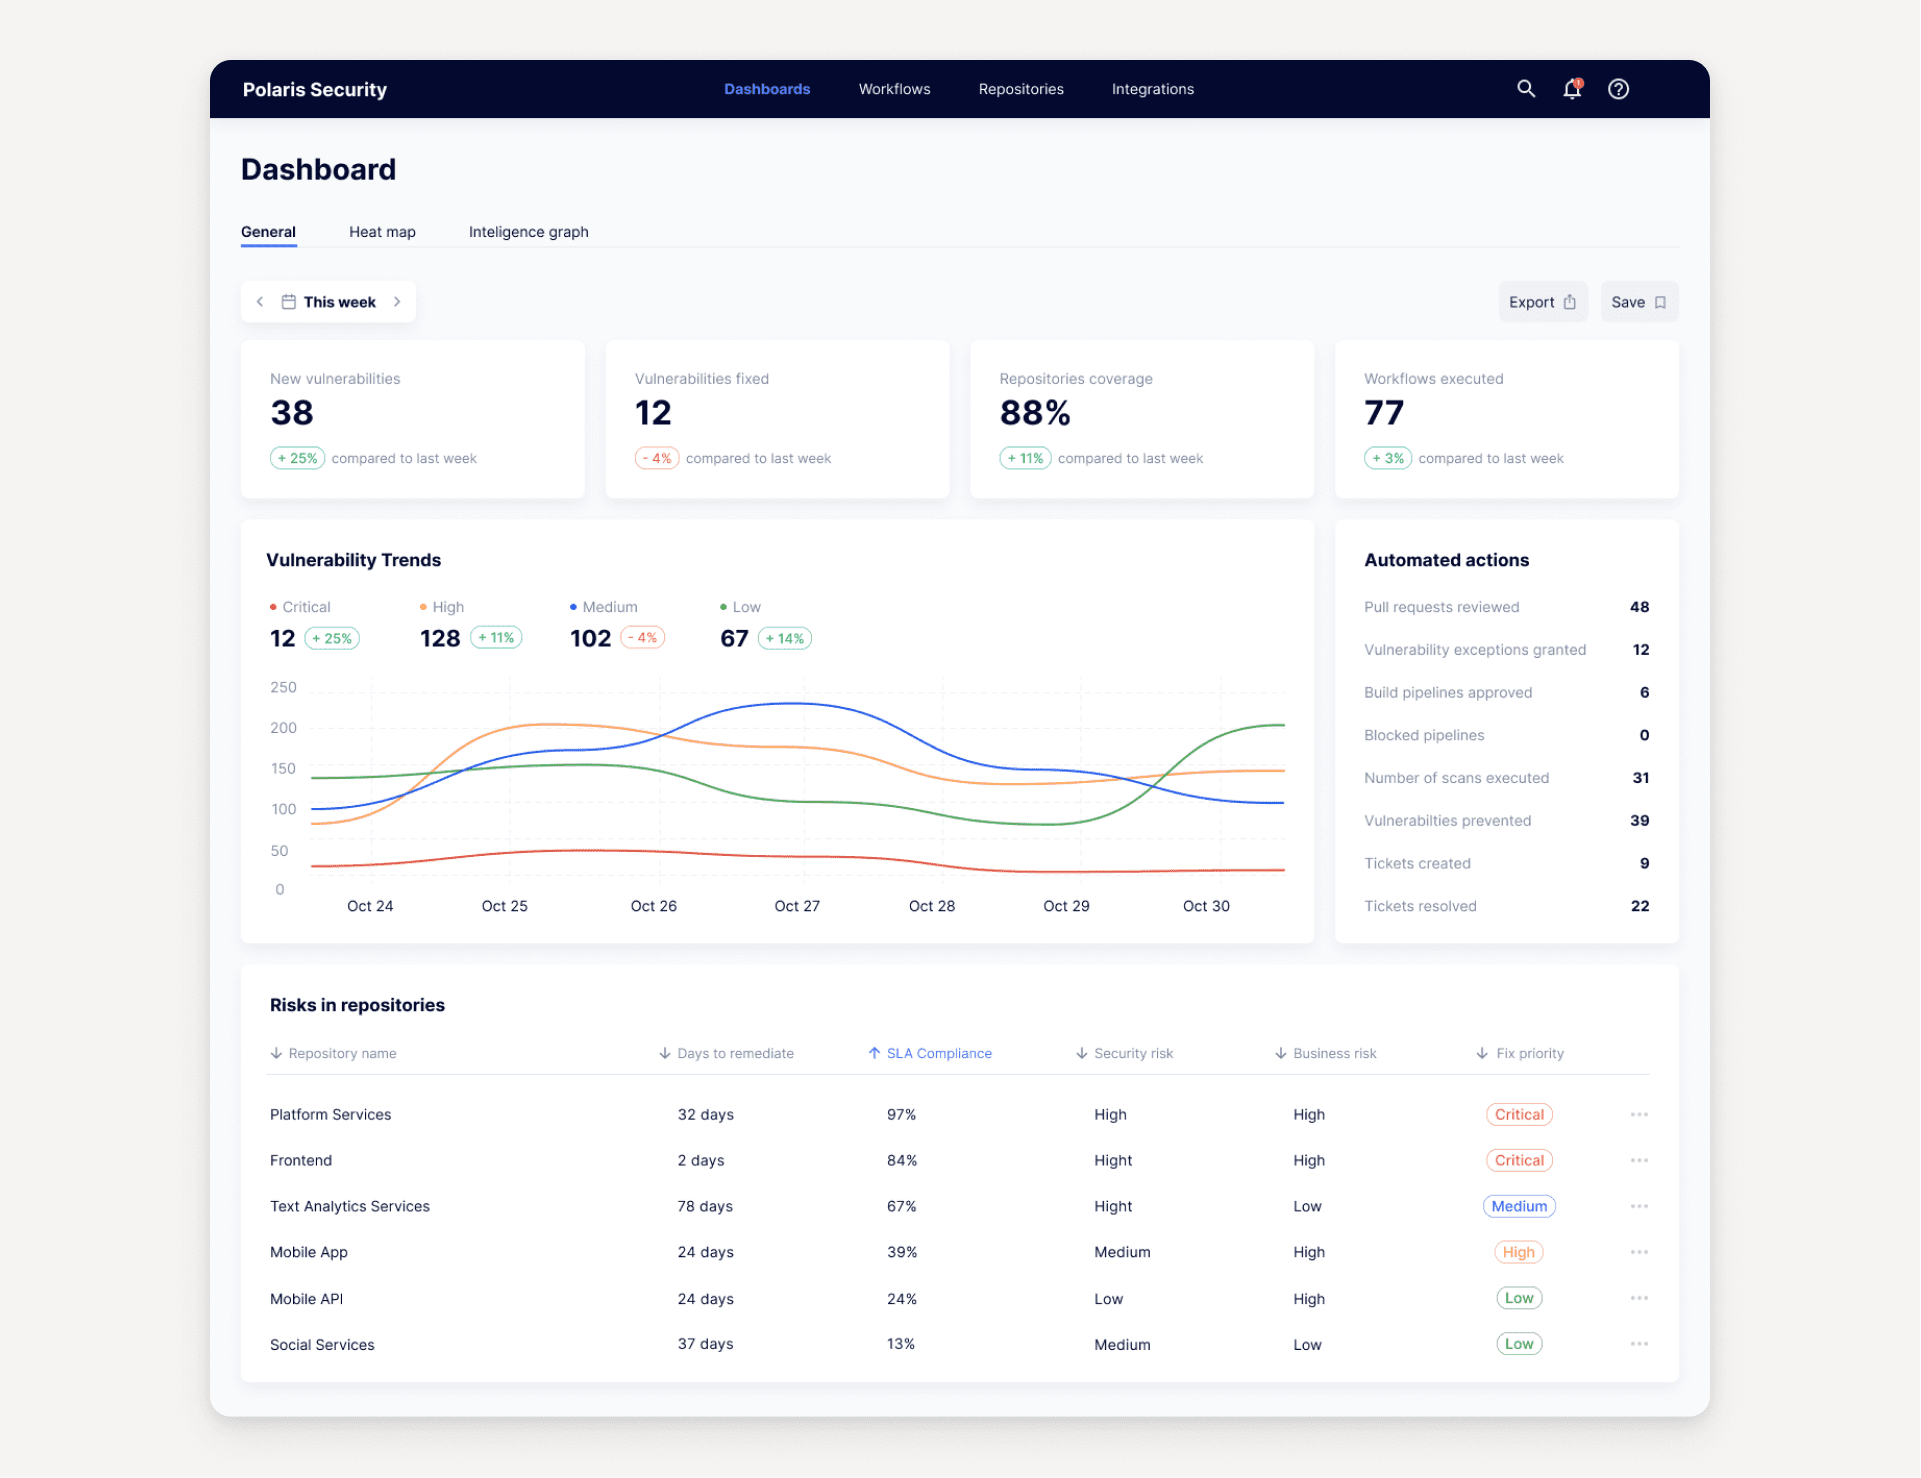
Task: Open the Dashboards nav item
Action: (x=767, y=89)
